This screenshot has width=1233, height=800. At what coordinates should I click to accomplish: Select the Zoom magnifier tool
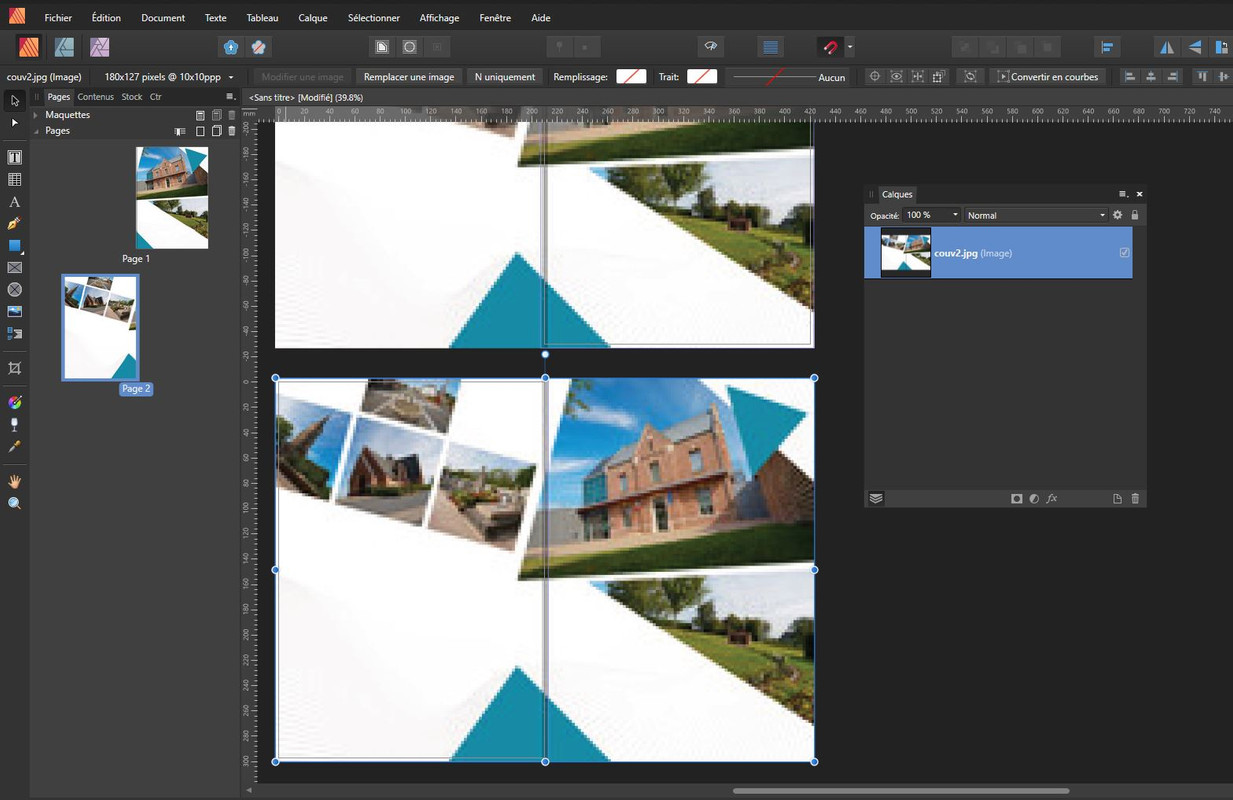[x=15, y=504]
